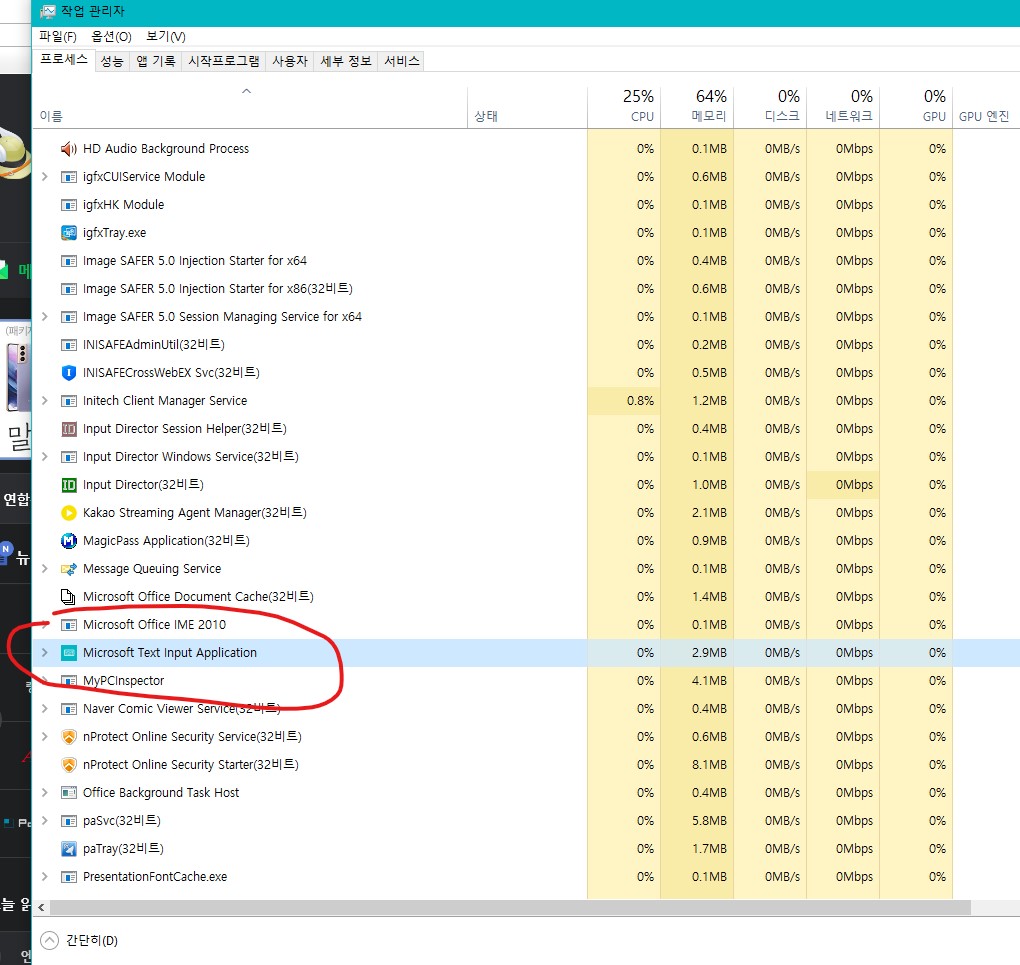Expand Input Director Windows Service group
The width and height of the screenshot is (1020, 965).
click(x=44, y=456)
